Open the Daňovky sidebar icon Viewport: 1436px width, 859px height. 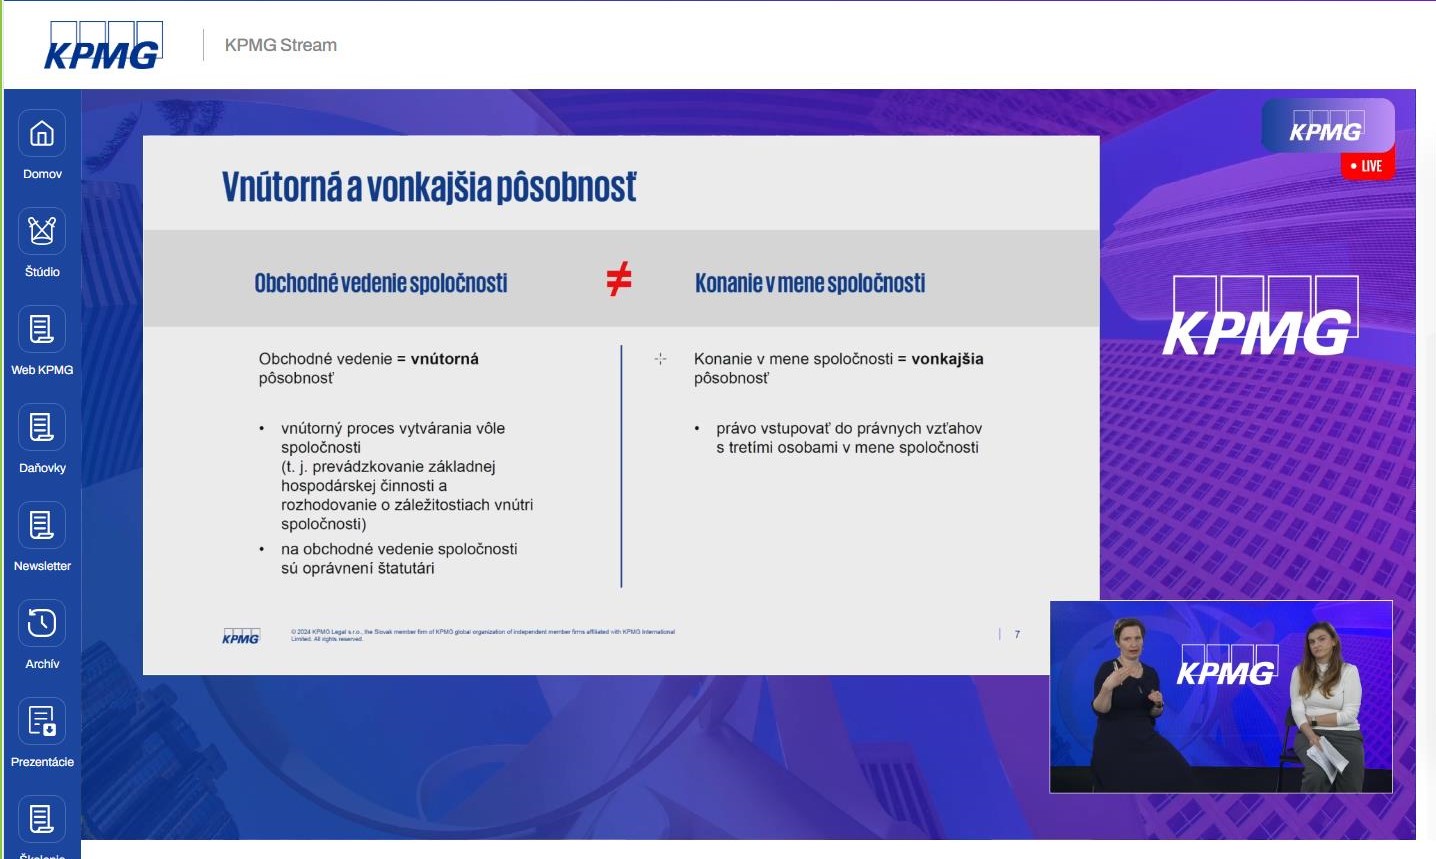coord(42,427)
